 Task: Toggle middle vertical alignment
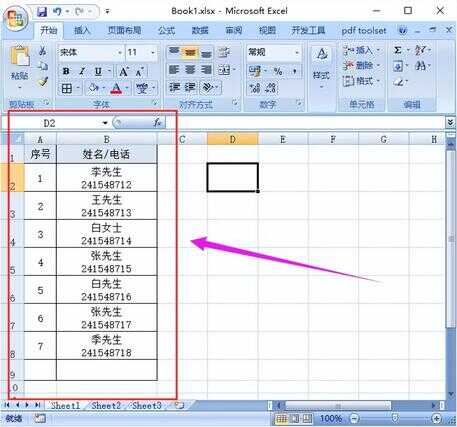tap(190, 52)
